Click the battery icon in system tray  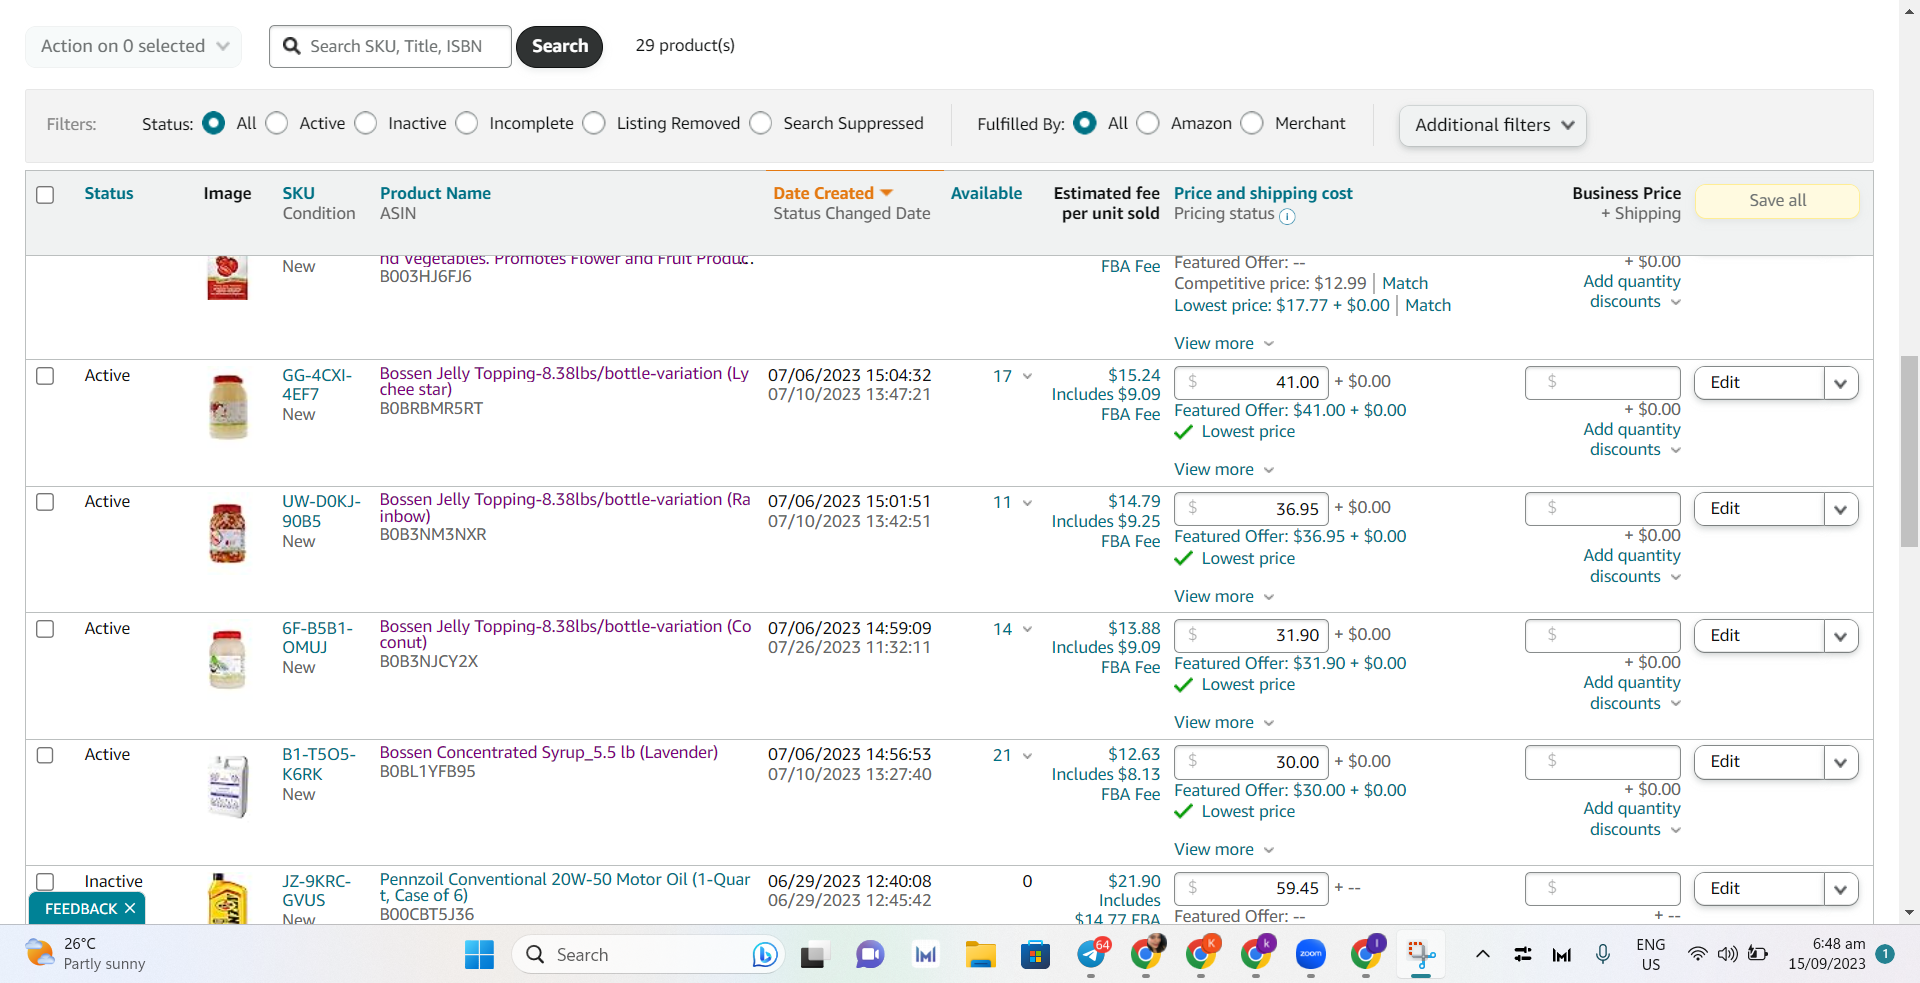coord(1757,954)
